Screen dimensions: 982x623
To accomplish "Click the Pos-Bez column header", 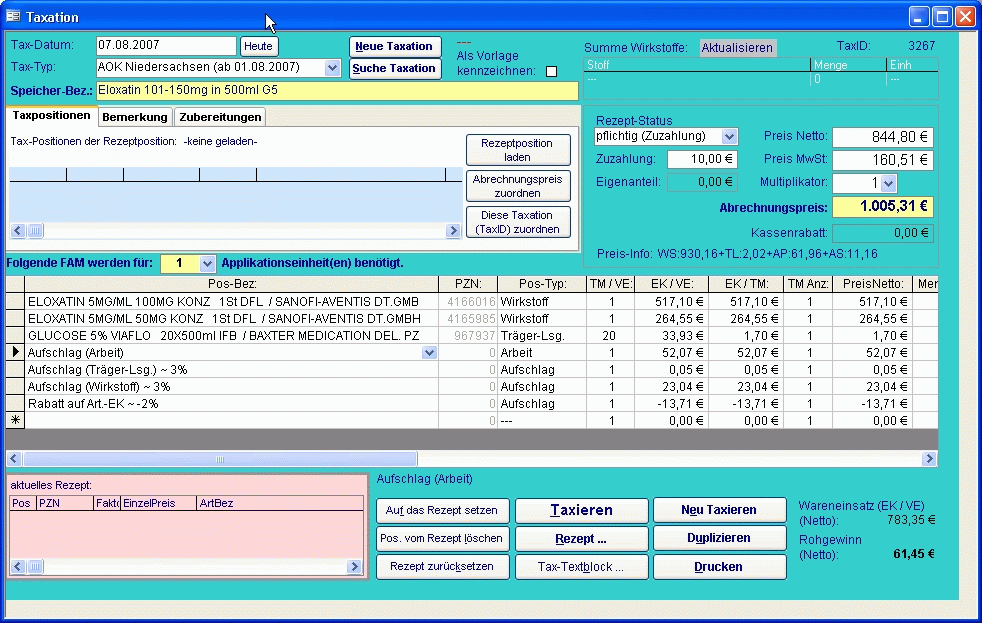I will coord(232,284).
